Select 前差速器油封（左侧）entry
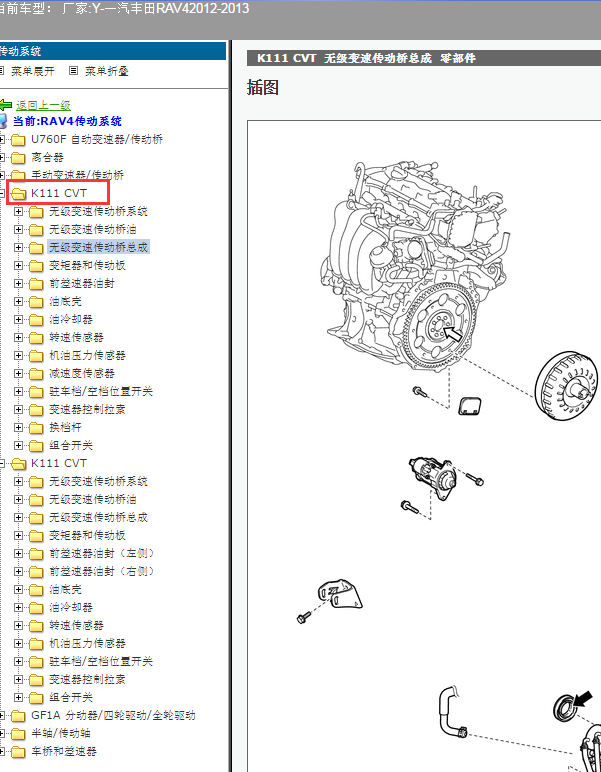Image resolution: width=601 pixels, height=772 pixels. [x=101, y=553]
